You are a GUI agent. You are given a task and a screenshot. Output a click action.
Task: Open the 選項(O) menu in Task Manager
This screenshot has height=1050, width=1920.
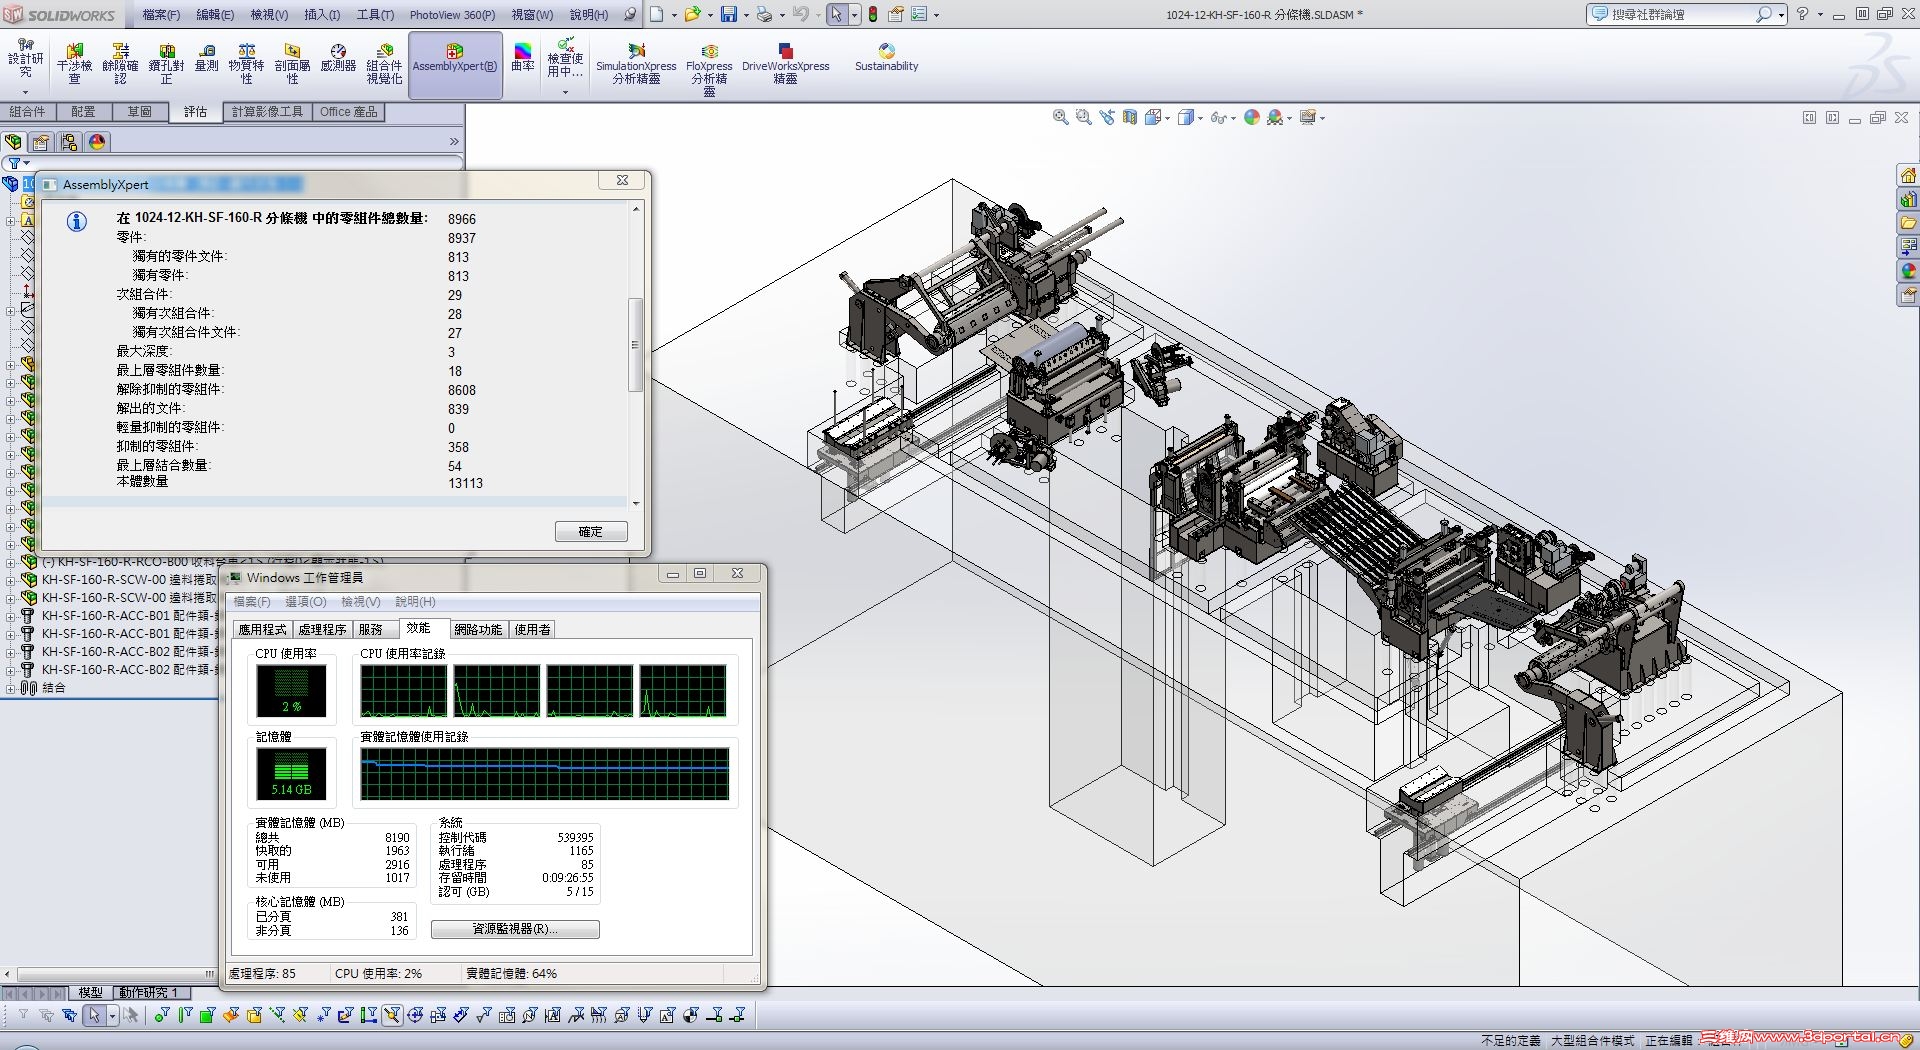point(305,602)
